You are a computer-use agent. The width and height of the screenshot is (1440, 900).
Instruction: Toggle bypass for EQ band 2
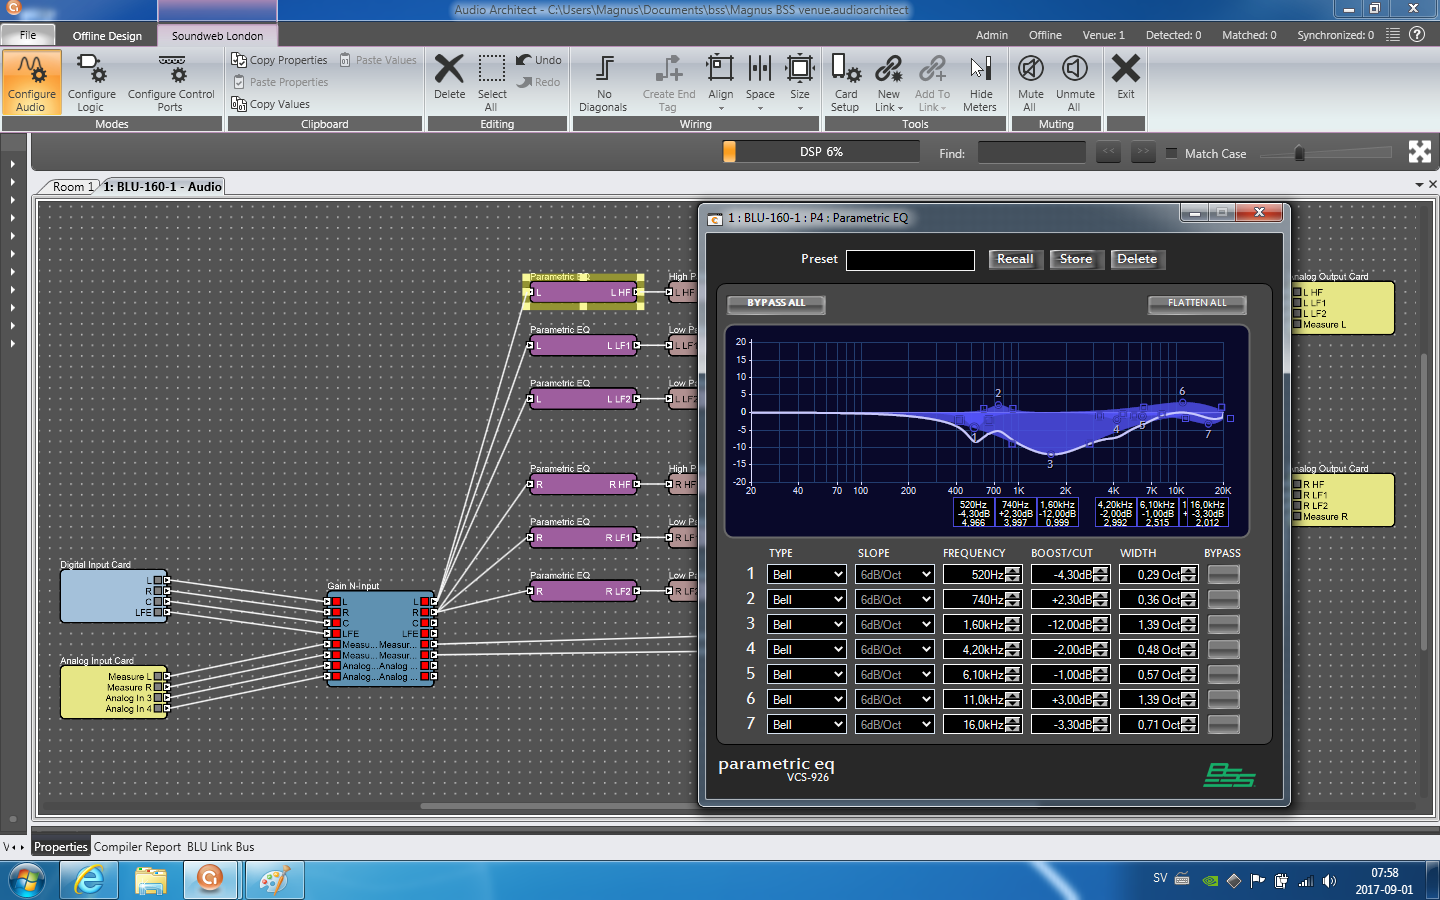1223,599
